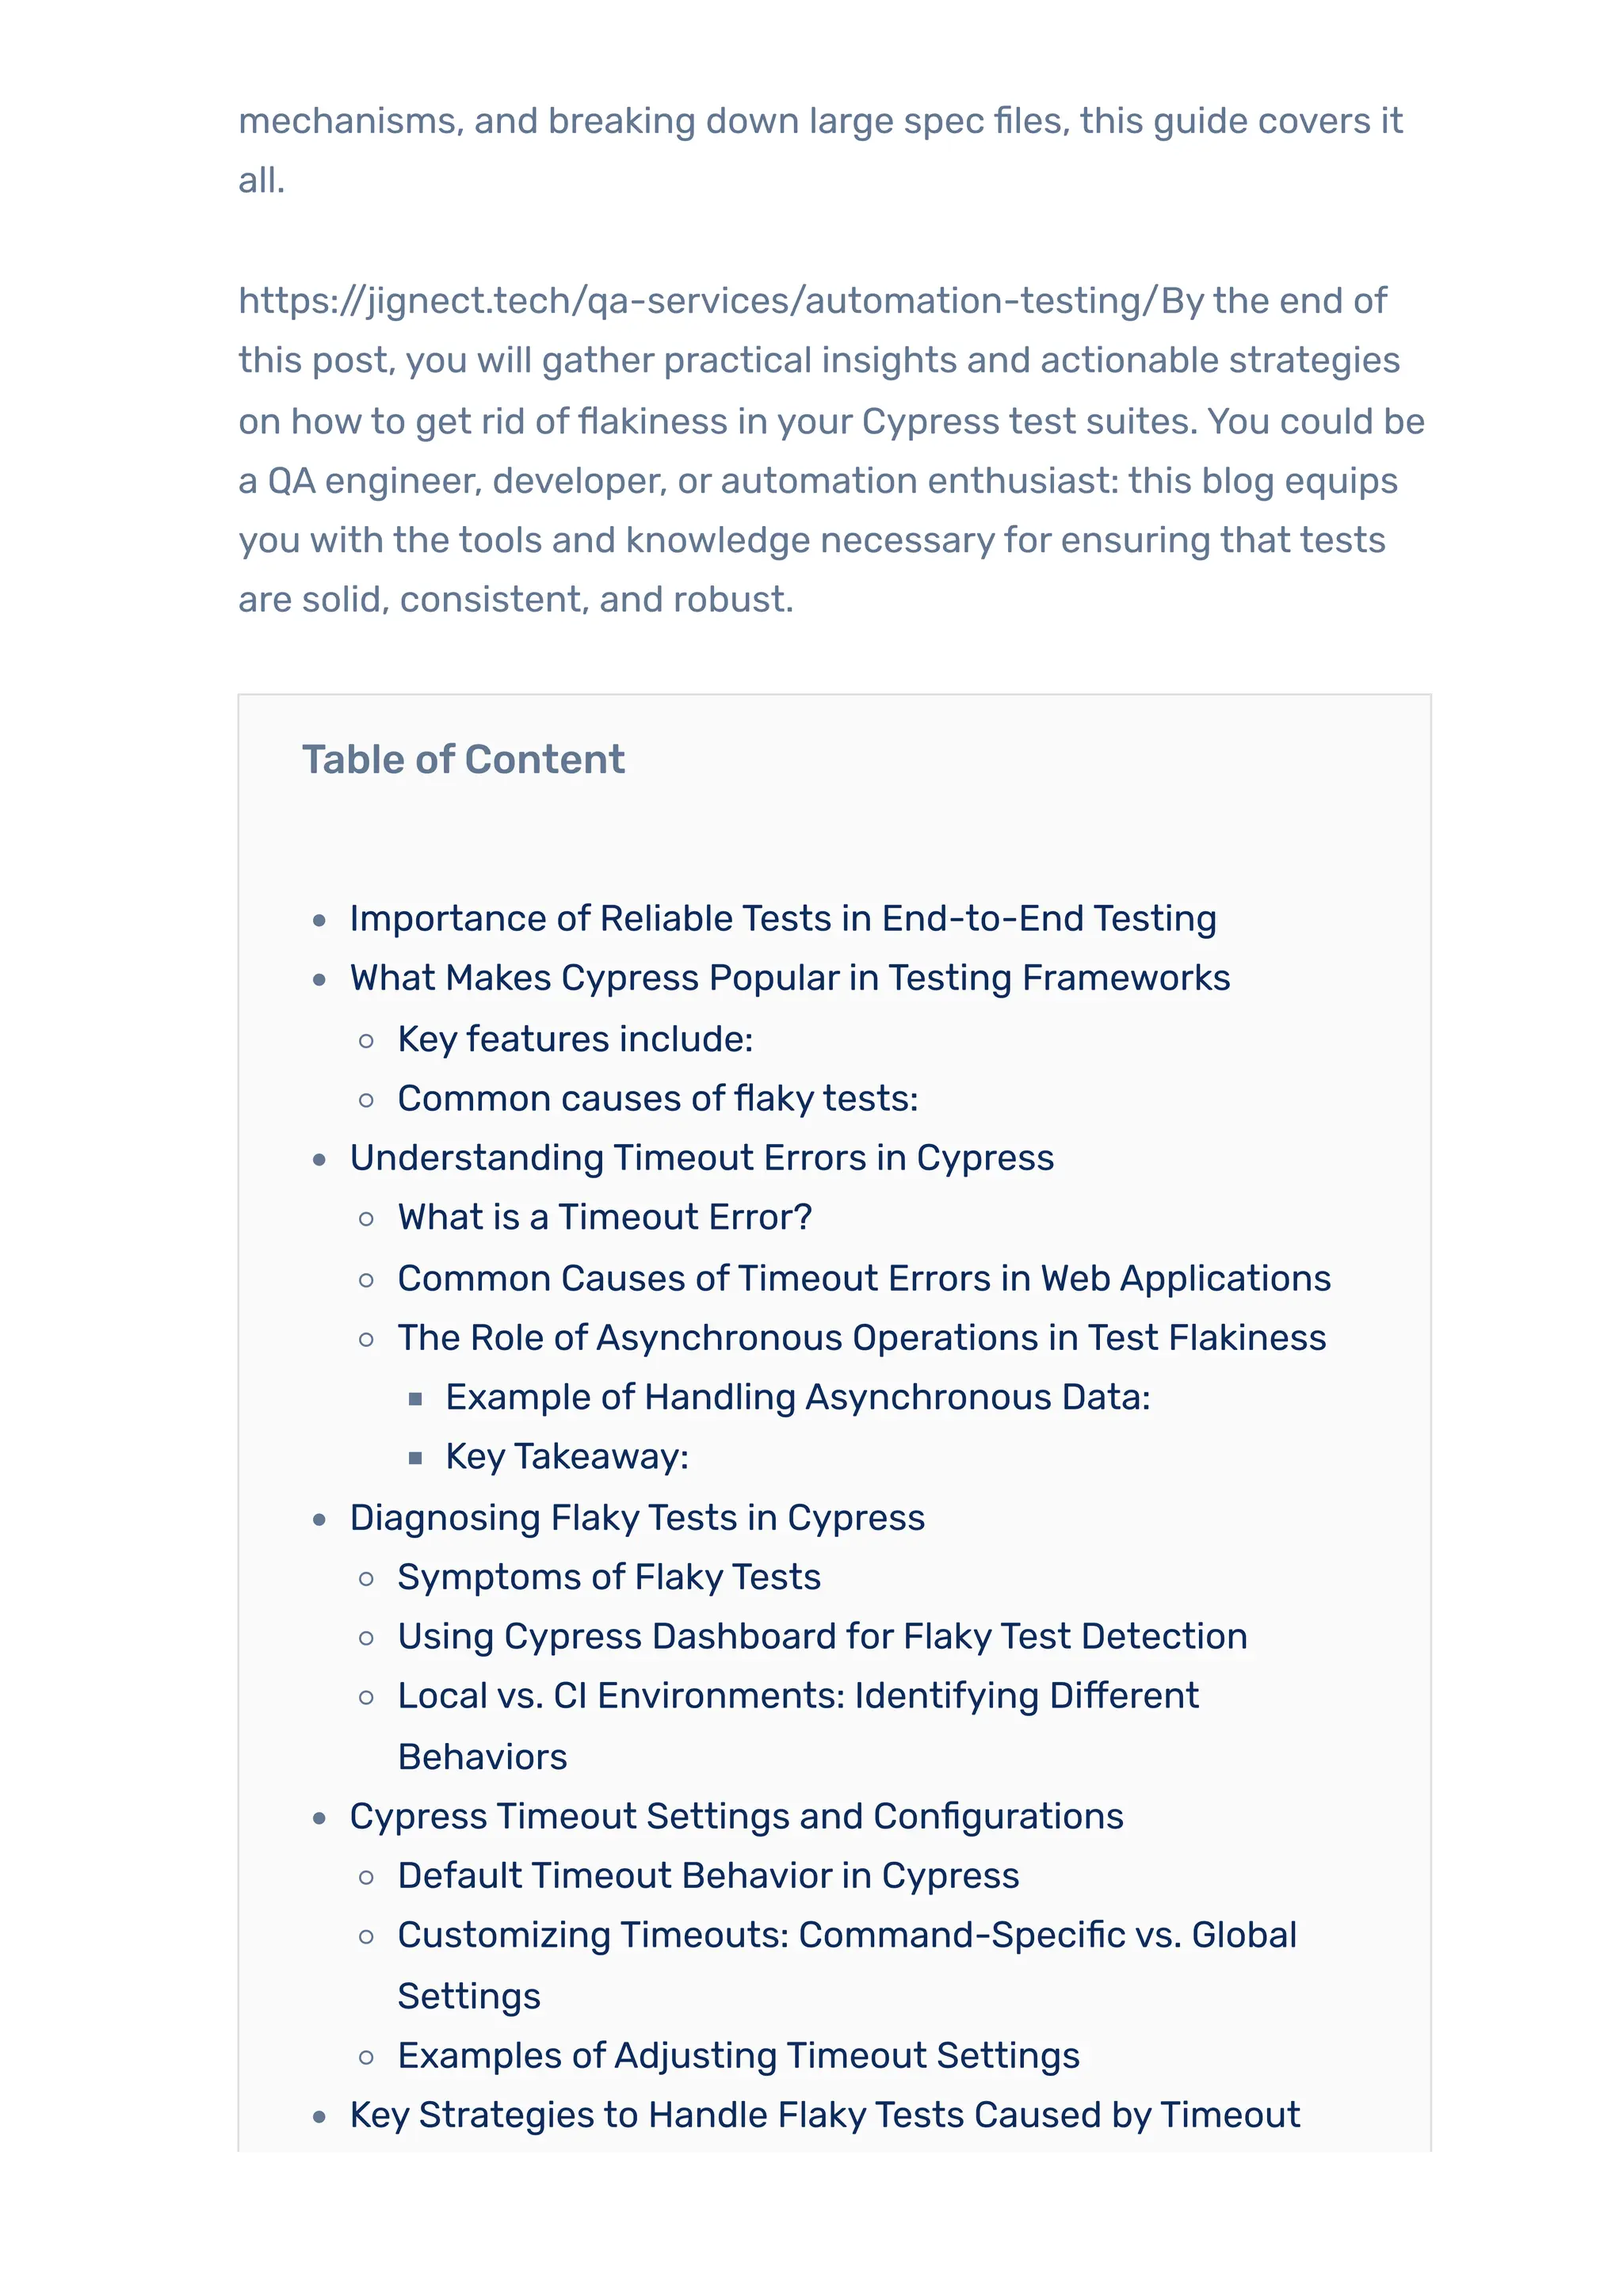Image resolution: width=1623 pixels, height=2296 pixels.
Task: Select the 'Key Takeaway:' entry
Action: click(567, 1456)
